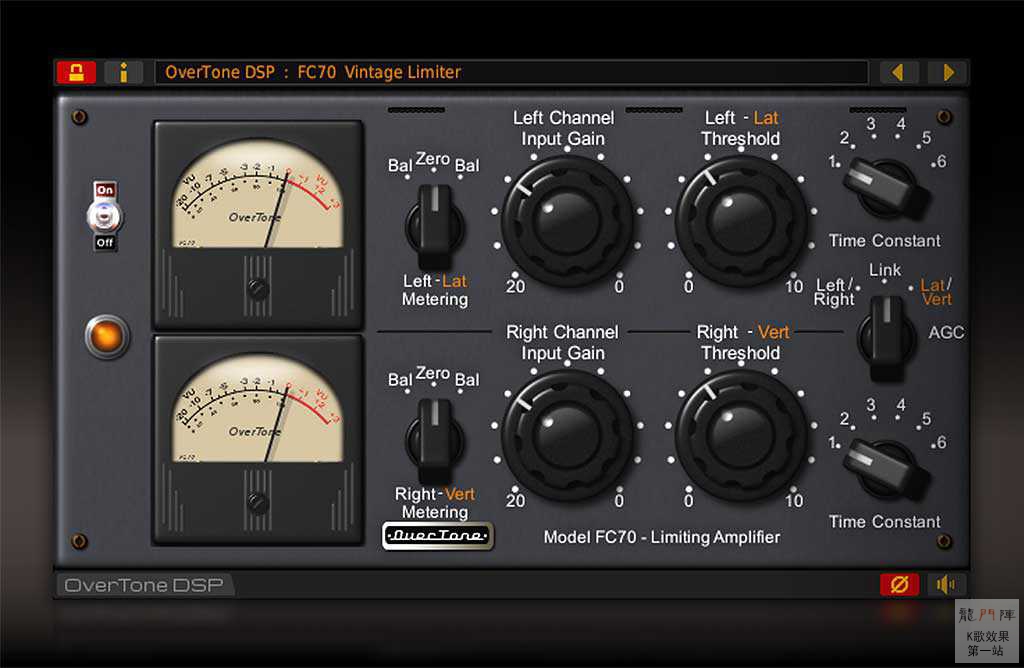
Task: Switch the Right-Vert Metering selector
Action: pyautogui.click(x=434, y=441)
